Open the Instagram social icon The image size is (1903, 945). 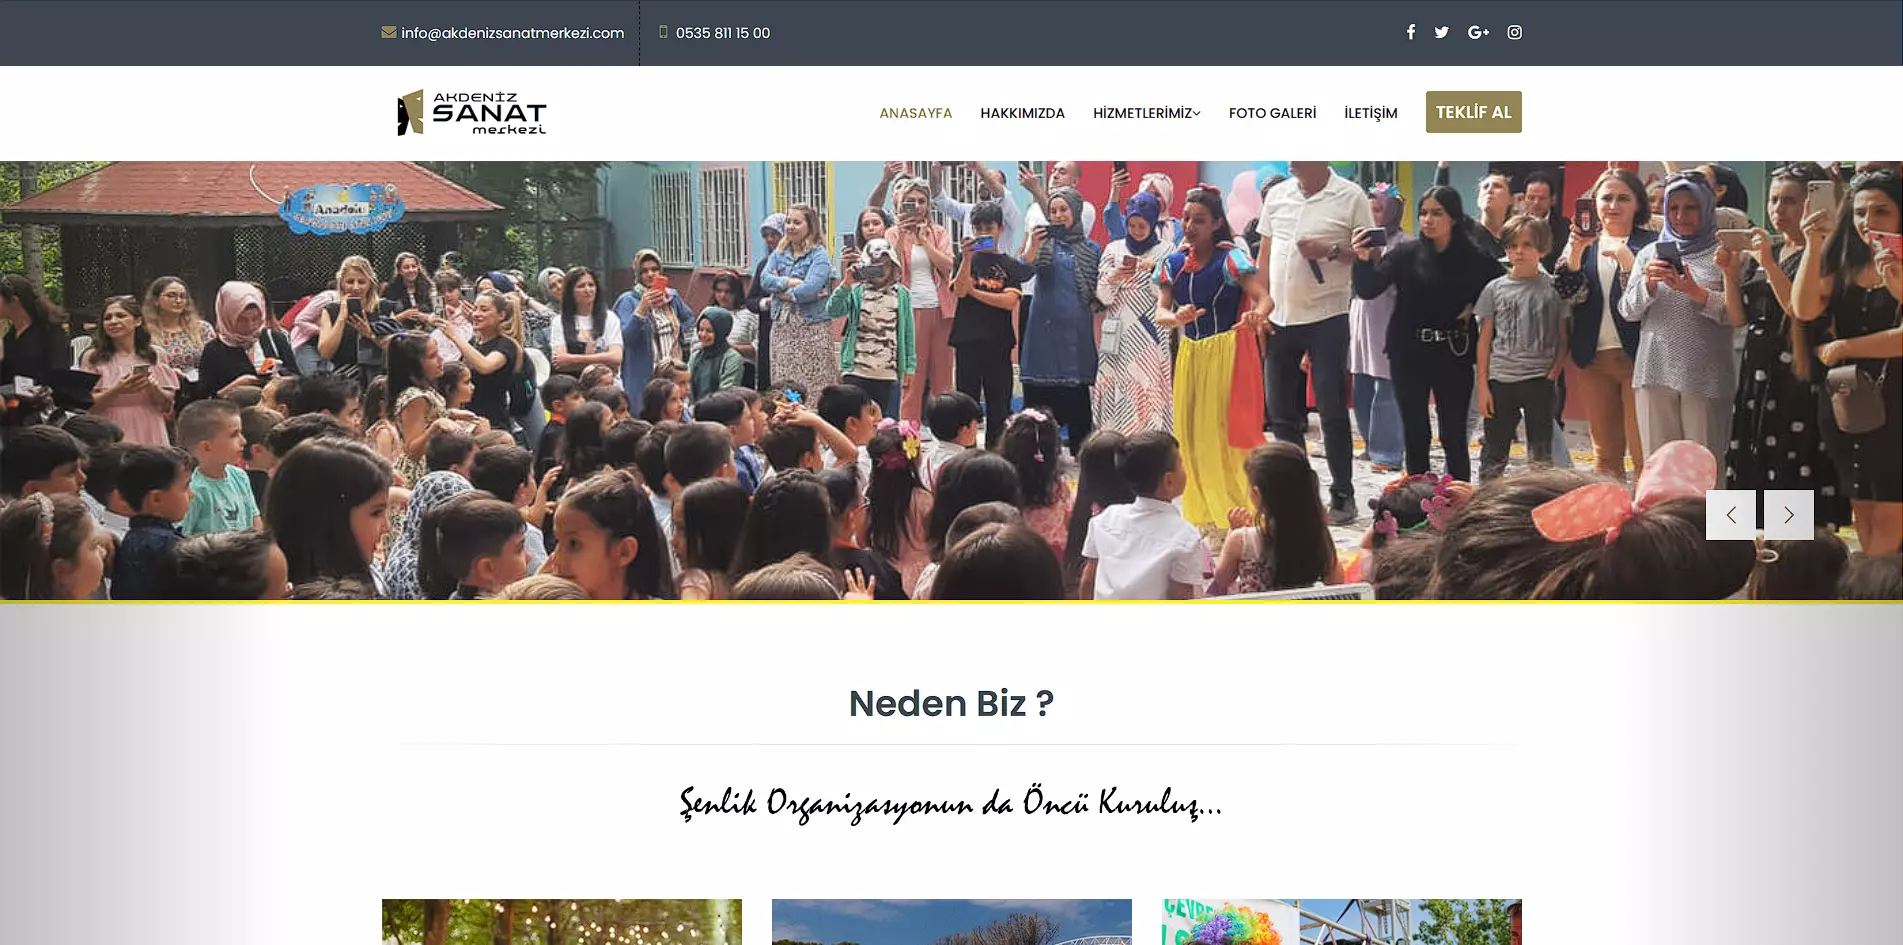[1515, 32]
